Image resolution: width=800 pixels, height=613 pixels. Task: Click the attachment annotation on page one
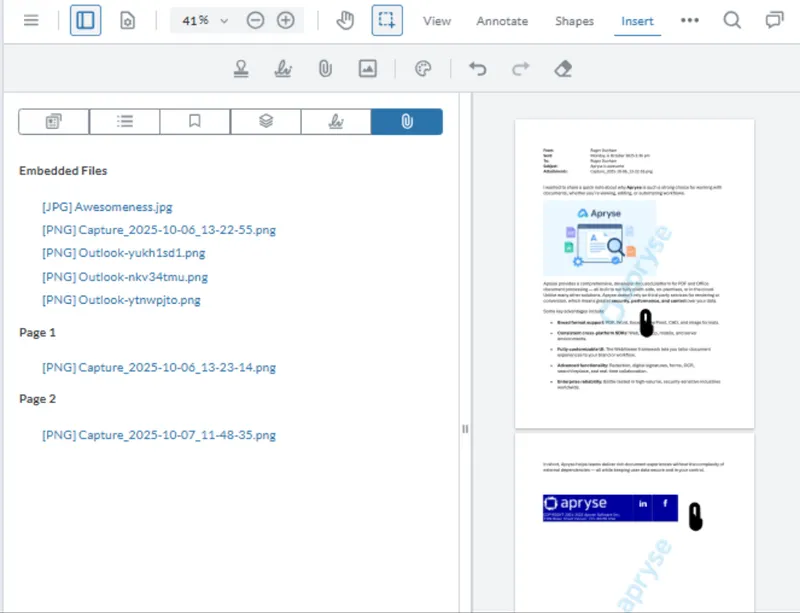click(646, 323)
